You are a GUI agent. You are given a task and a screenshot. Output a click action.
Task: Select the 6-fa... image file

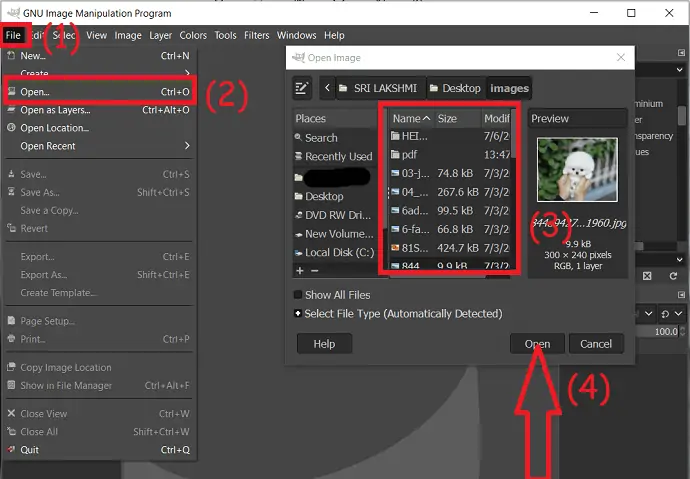pyautogui.click(x=450, y=229)
